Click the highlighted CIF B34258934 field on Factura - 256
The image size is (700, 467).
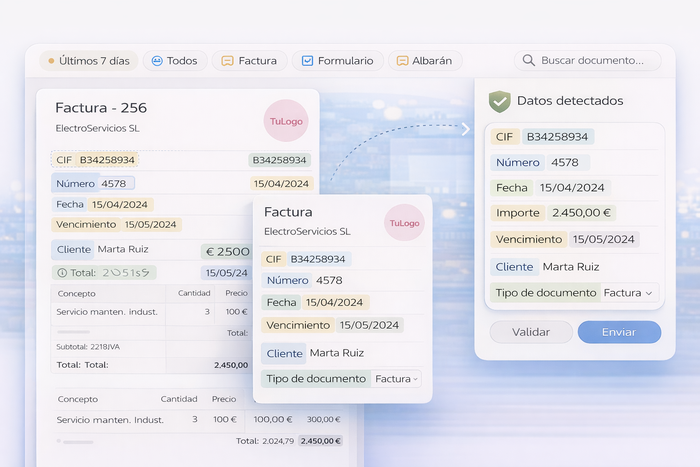tap(95, 160)
